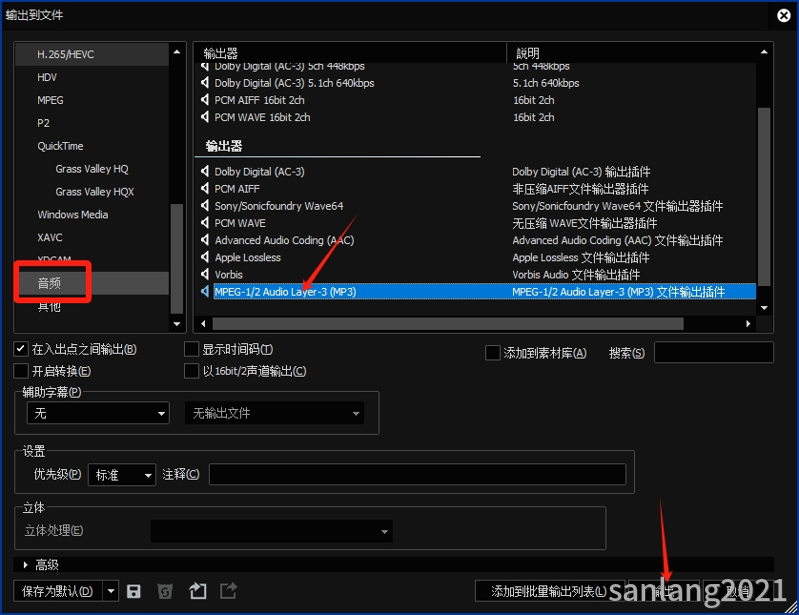Click horizontal scrollbar right arrow
The width and height of the screenshot is (799, 615).
pos(748,324)
